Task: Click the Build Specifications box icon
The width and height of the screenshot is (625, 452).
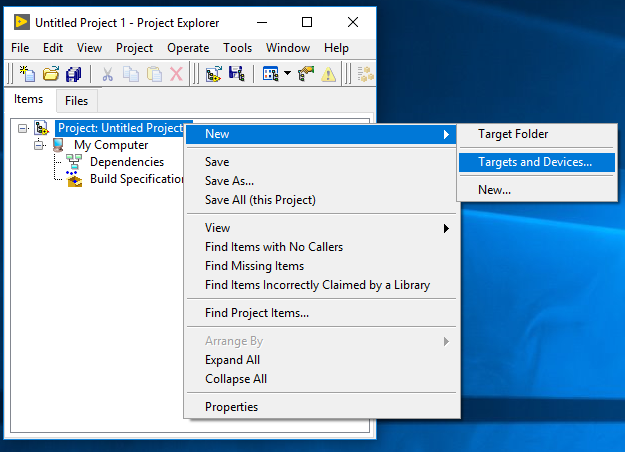Action: pyautogui.click(x=74, y=179)
